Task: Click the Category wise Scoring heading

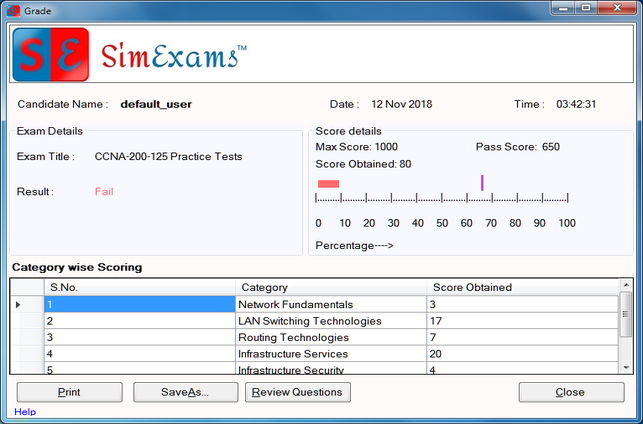Action: point(77,267)
